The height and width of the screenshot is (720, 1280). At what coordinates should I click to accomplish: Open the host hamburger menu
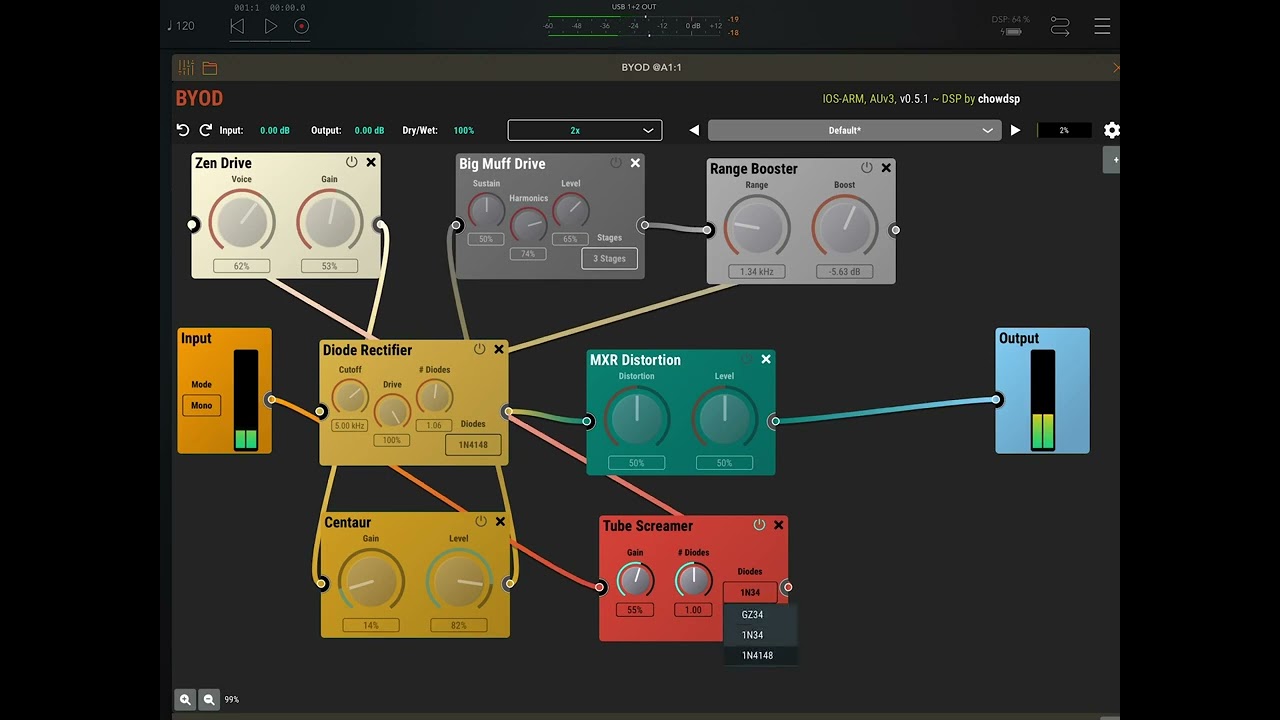[x=1102, y=26]
